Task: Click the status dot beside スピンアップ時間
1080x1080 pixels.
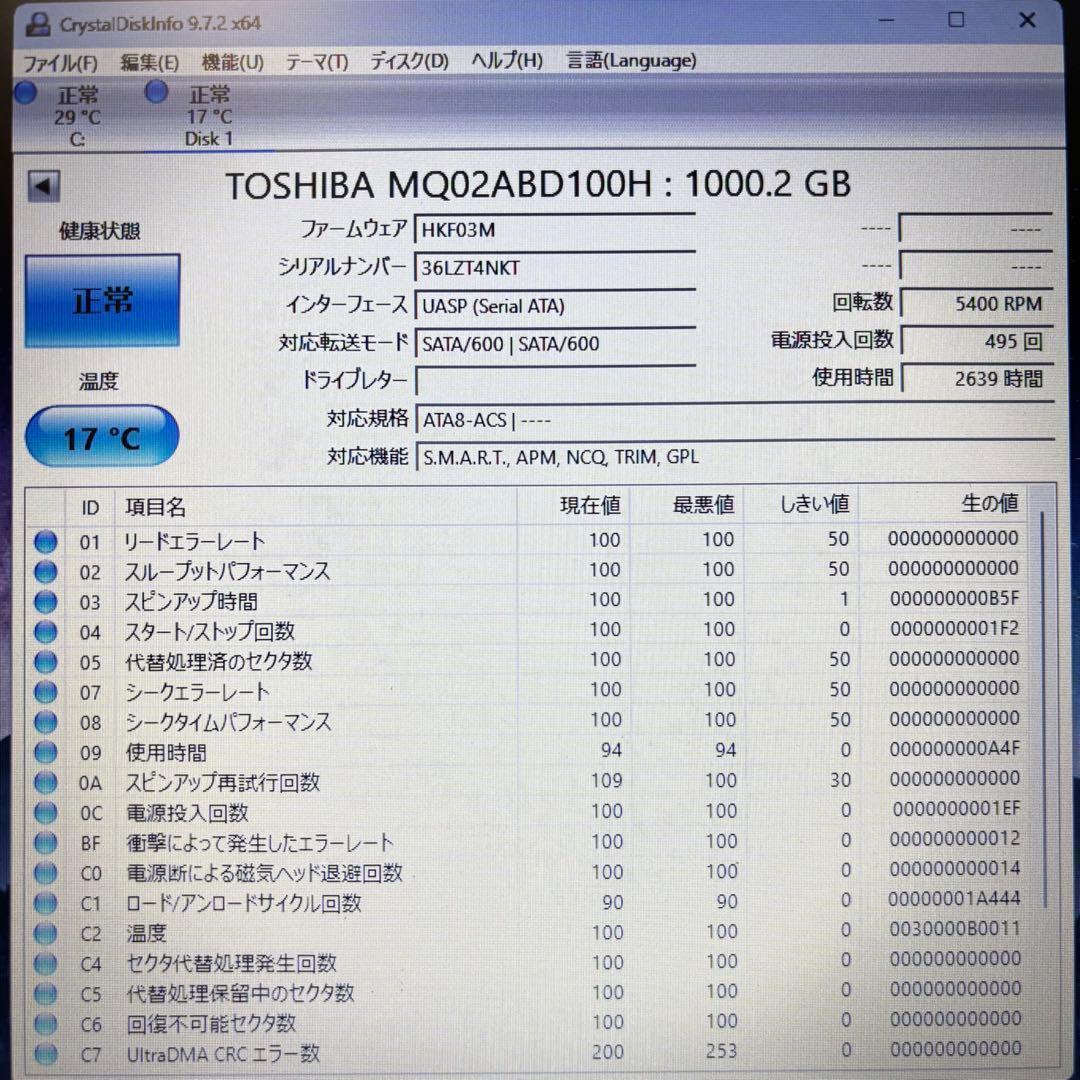Action: point(46,602)
